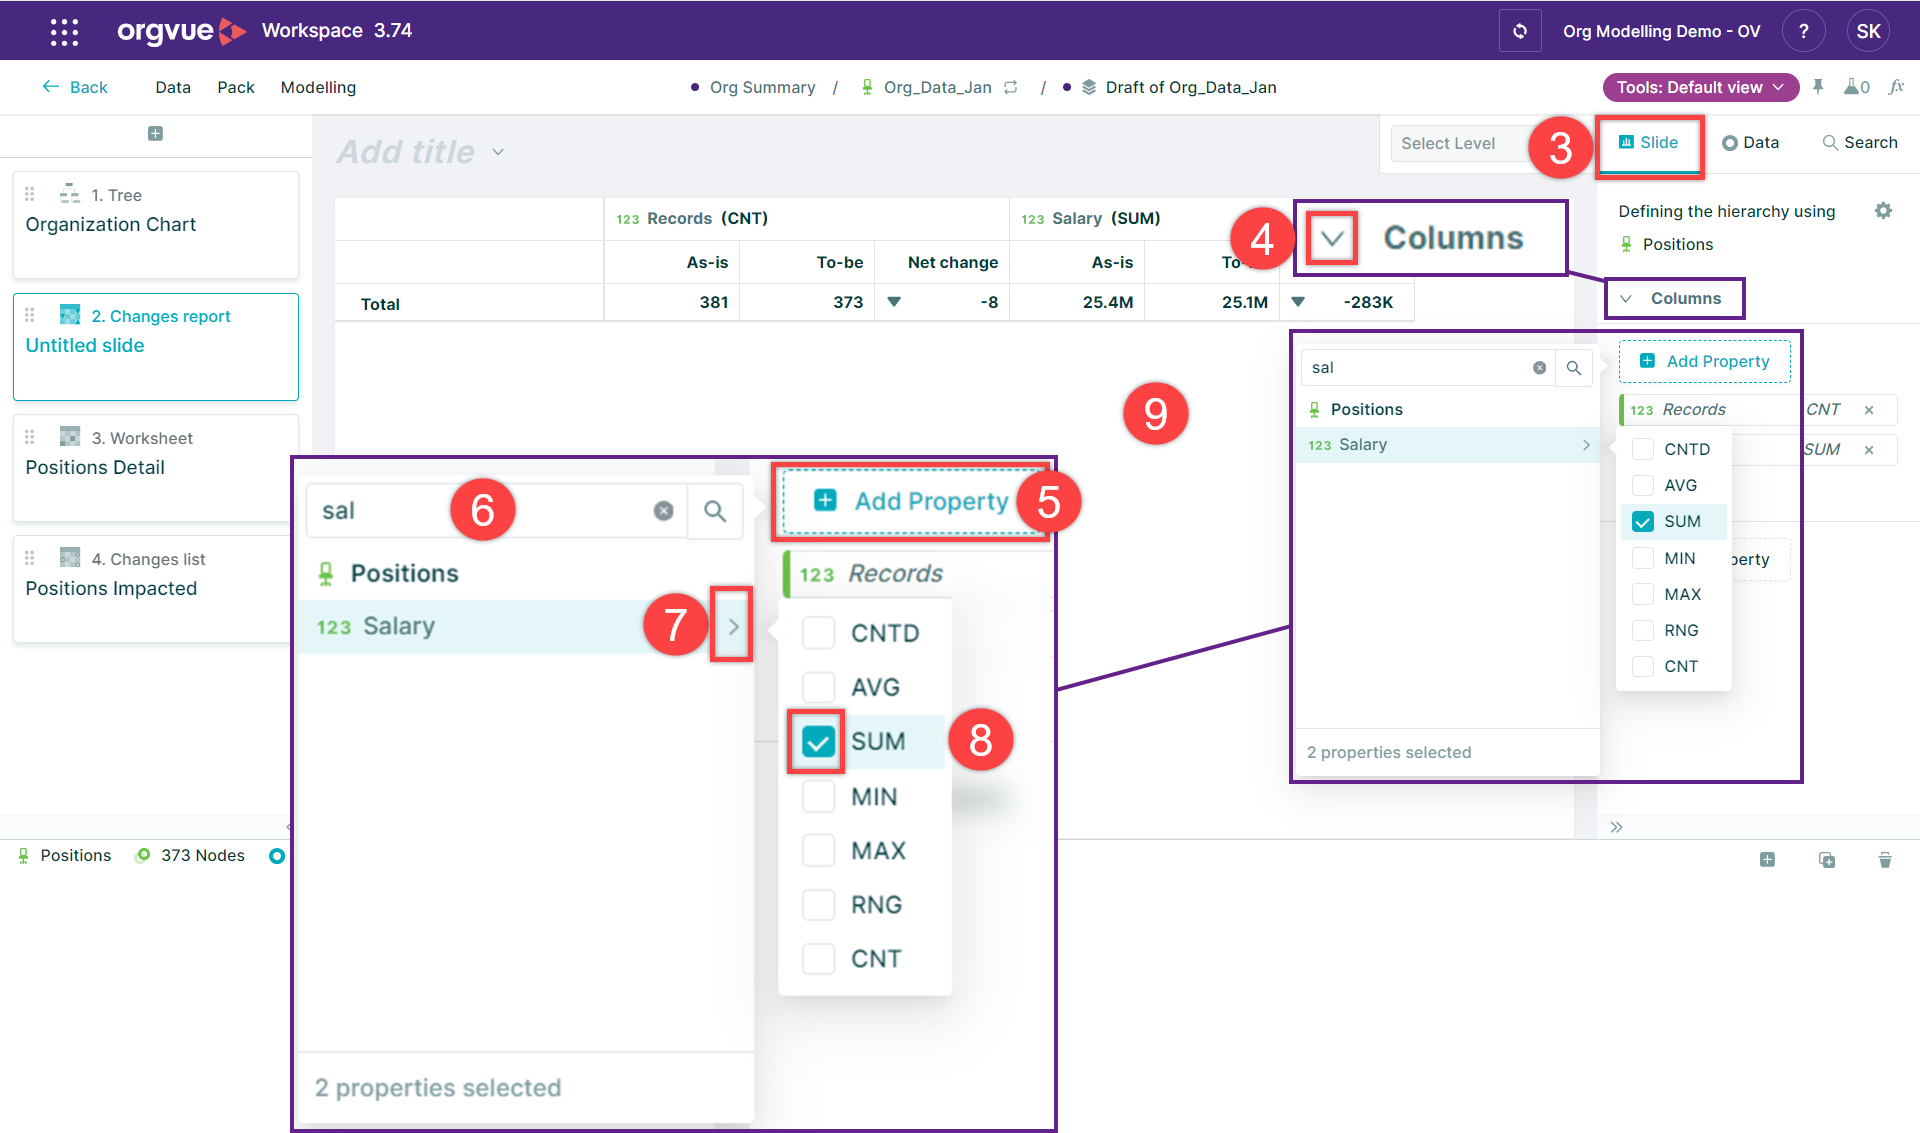Grab the drag handle on the 1. Tree slide
The width and height of the screenshot is (1920, 1133).
30,194
